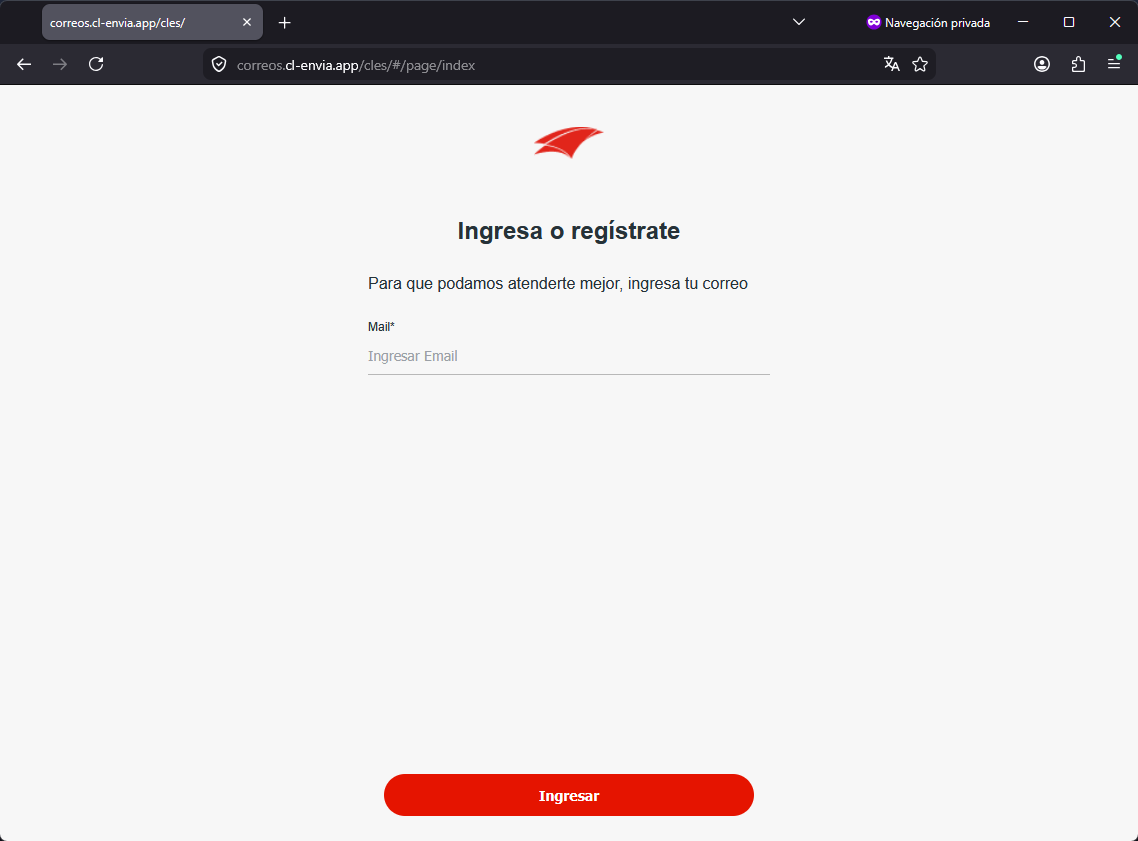
Task: Maximize the browser window
Action: 1068,22
